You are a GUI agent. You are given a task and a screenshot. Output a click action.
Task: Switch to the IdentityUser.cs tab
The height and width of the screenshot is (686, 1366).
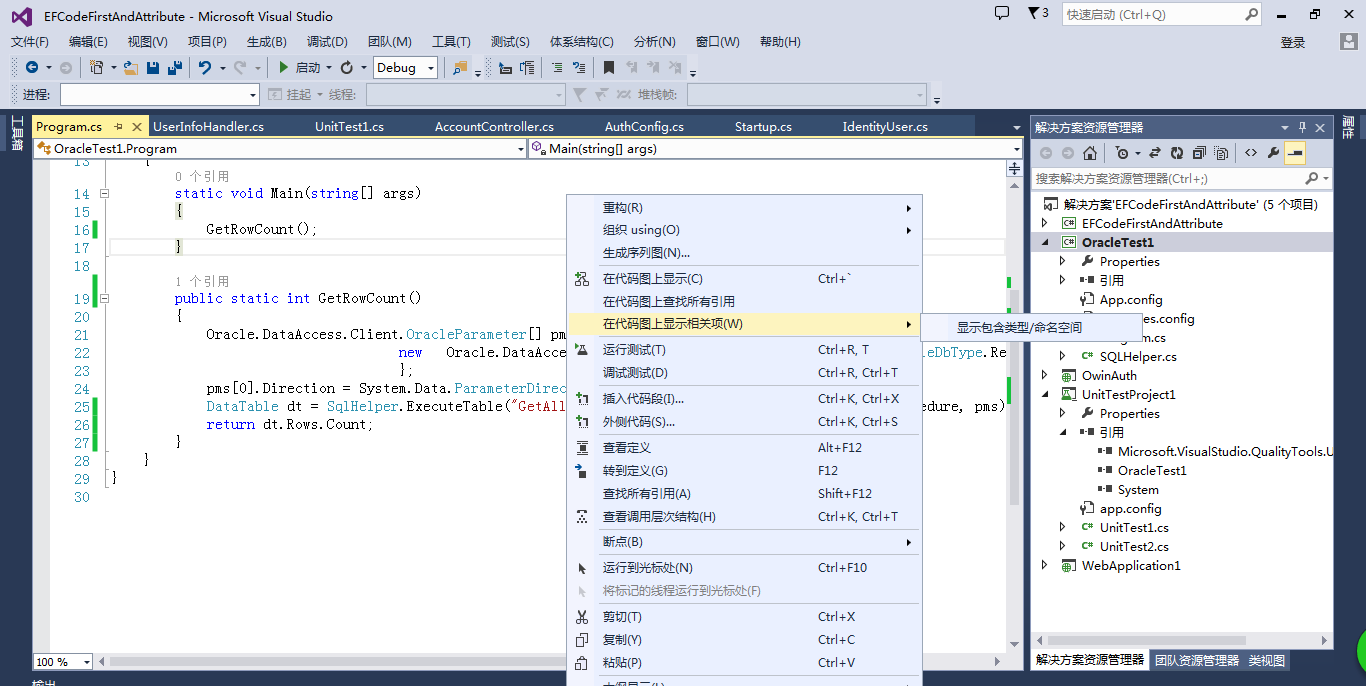[x=885, y=127]
